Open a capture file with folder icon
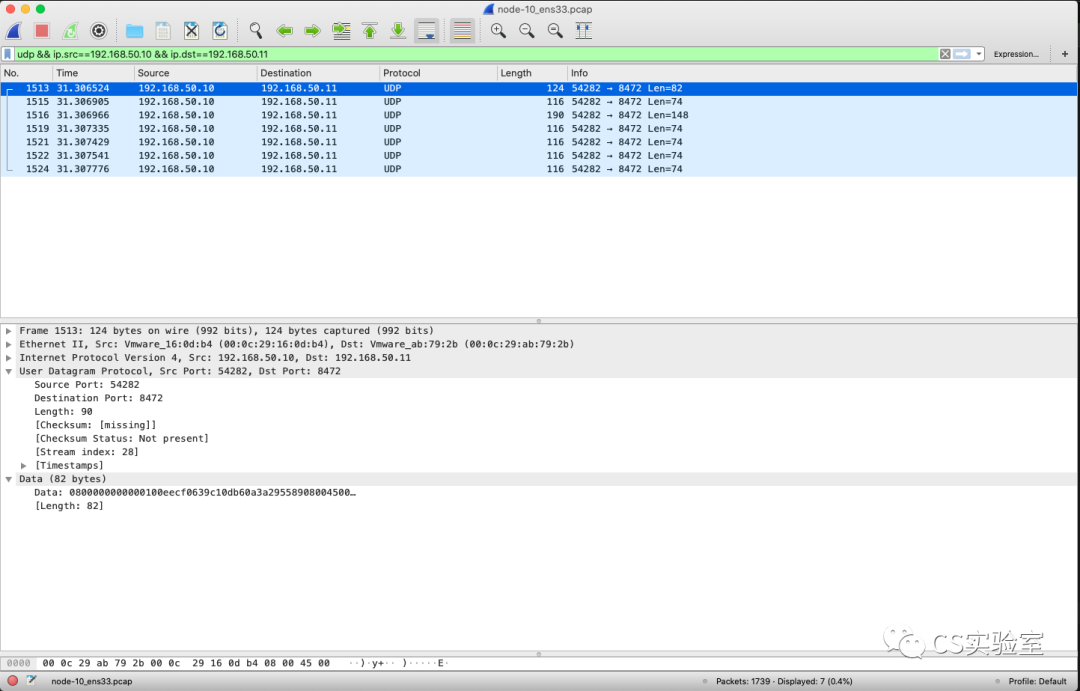The image size is (1080, 691). [134, 30]
